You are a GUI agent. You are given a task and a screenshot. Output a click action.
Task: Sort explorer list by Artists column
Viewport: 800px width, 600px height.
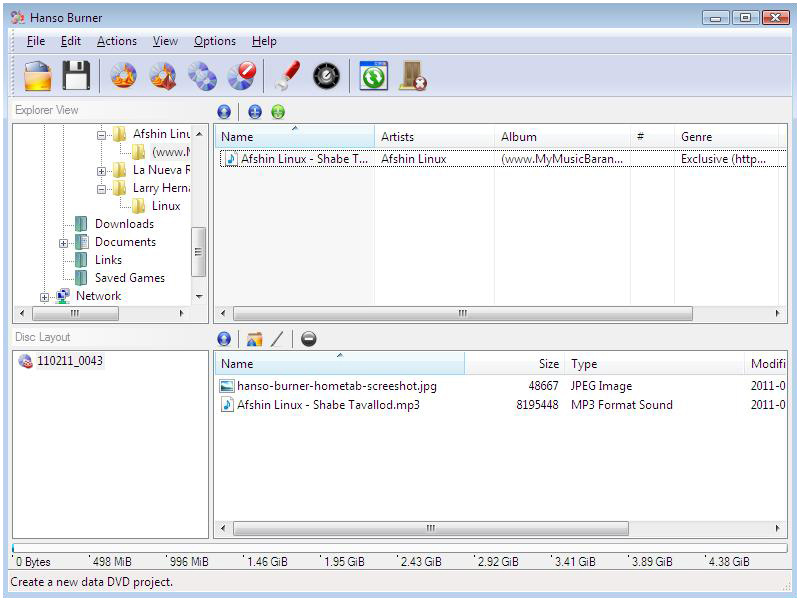tap(435, 136)
